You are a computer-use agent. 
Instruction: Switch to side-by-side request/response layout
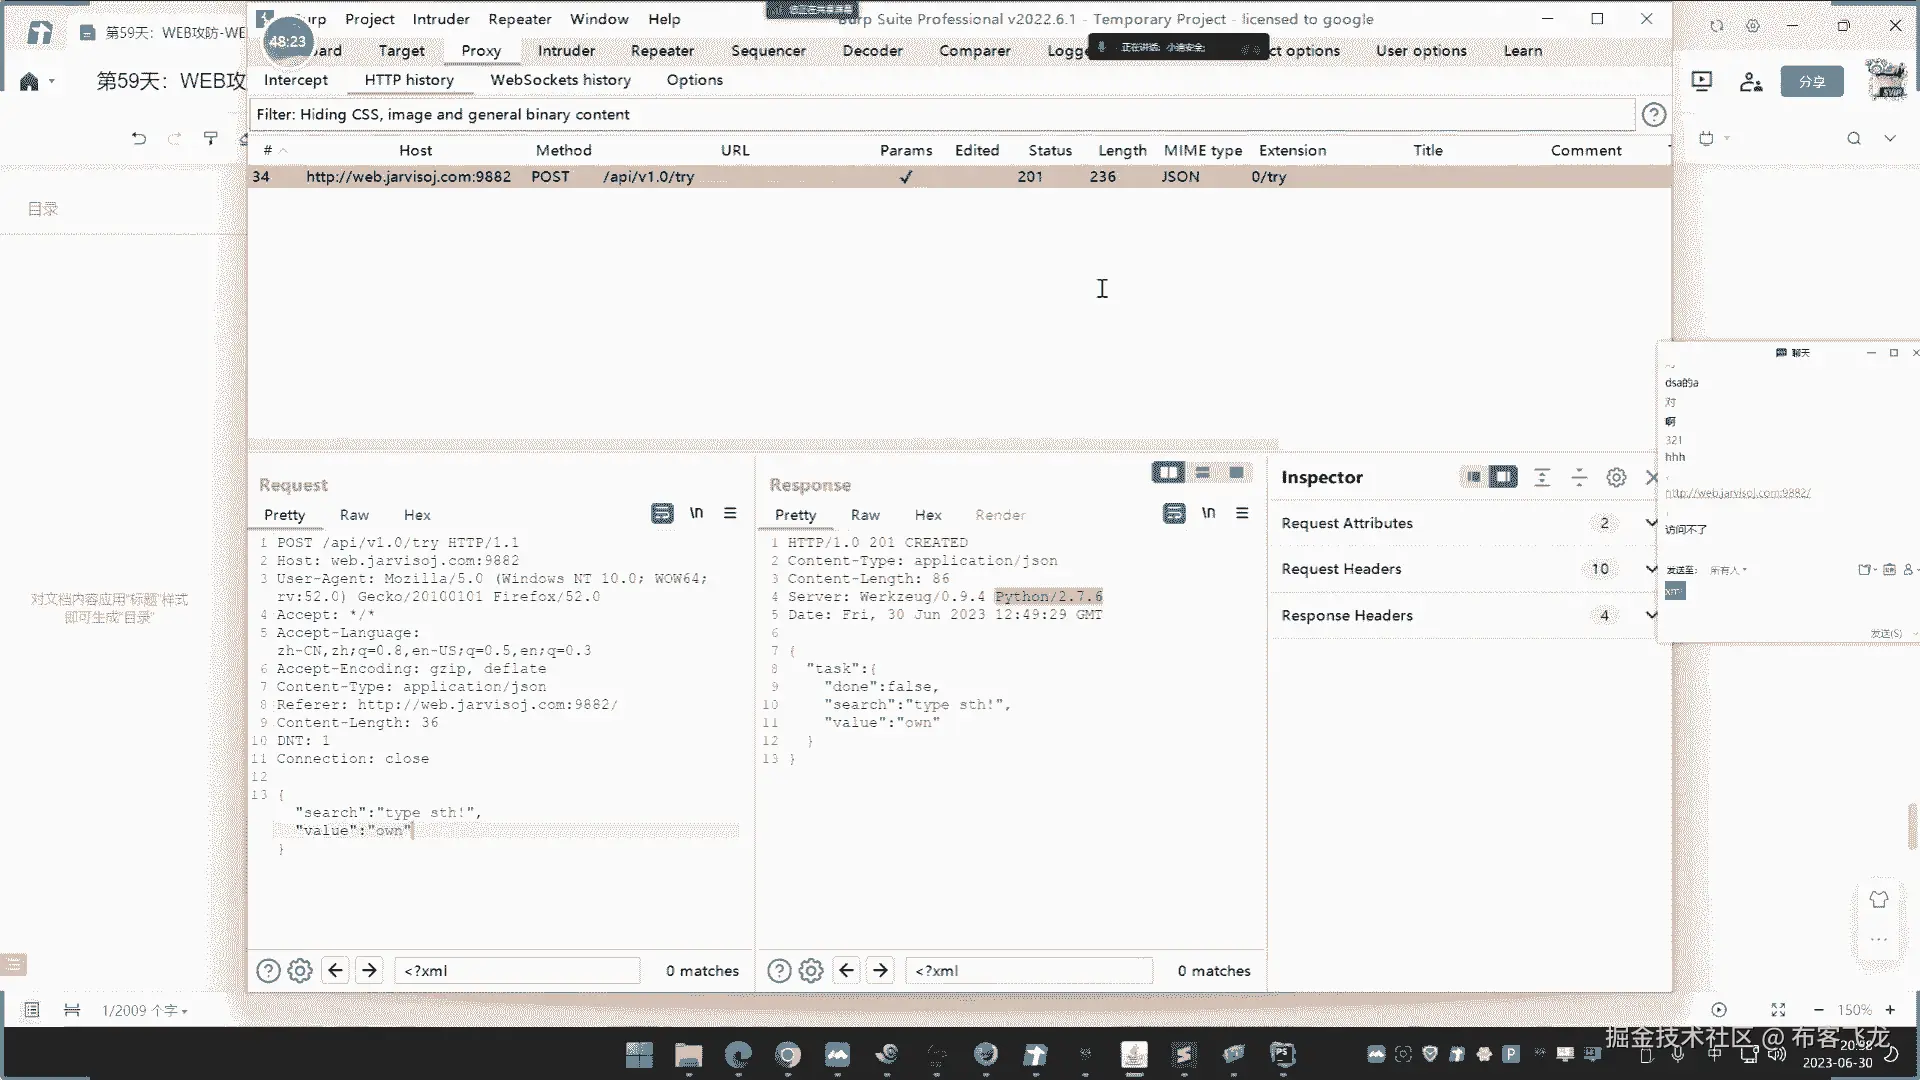[1168, 473]
